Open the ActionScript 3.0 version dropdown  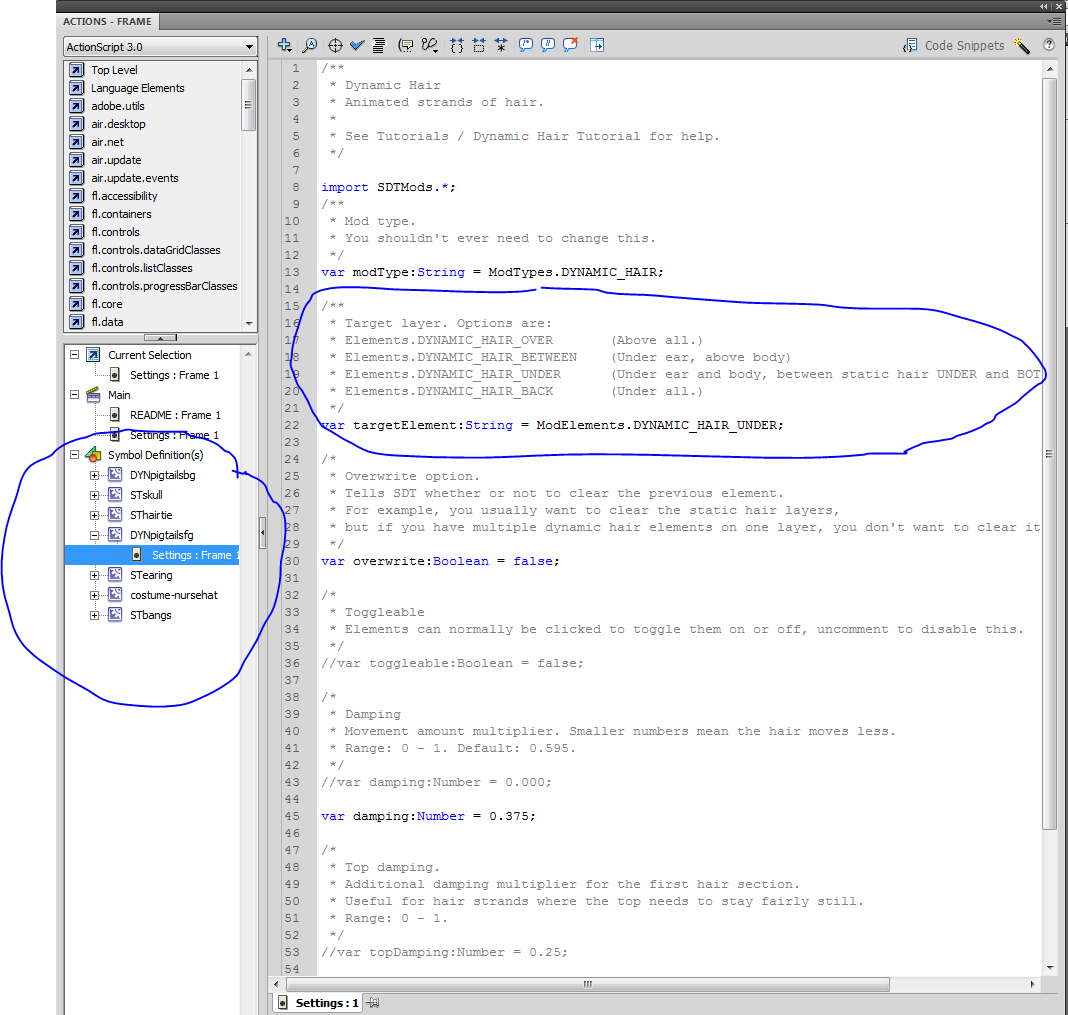(160, 47)
